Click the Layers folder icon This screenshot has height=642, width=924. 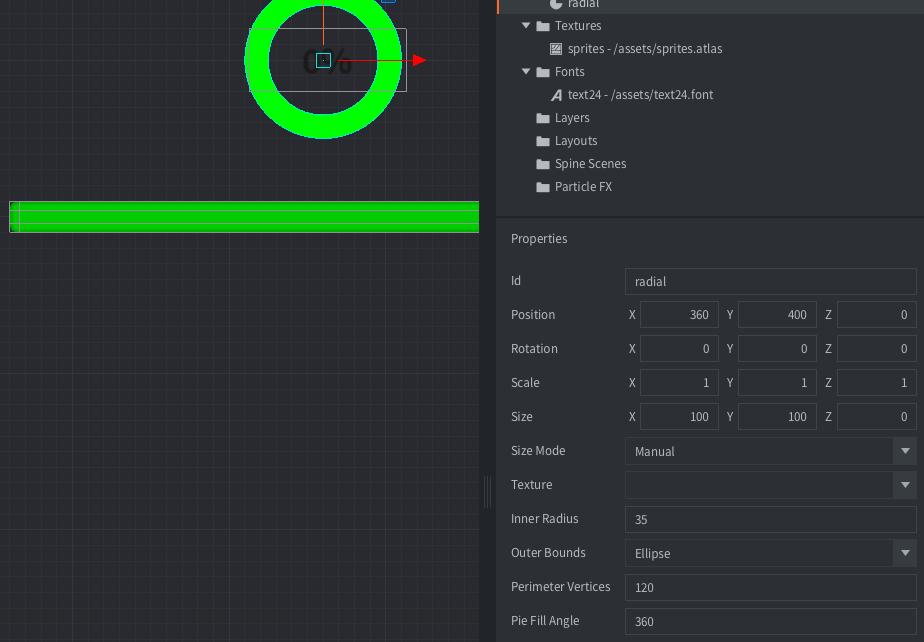click(x=543, y=118)
